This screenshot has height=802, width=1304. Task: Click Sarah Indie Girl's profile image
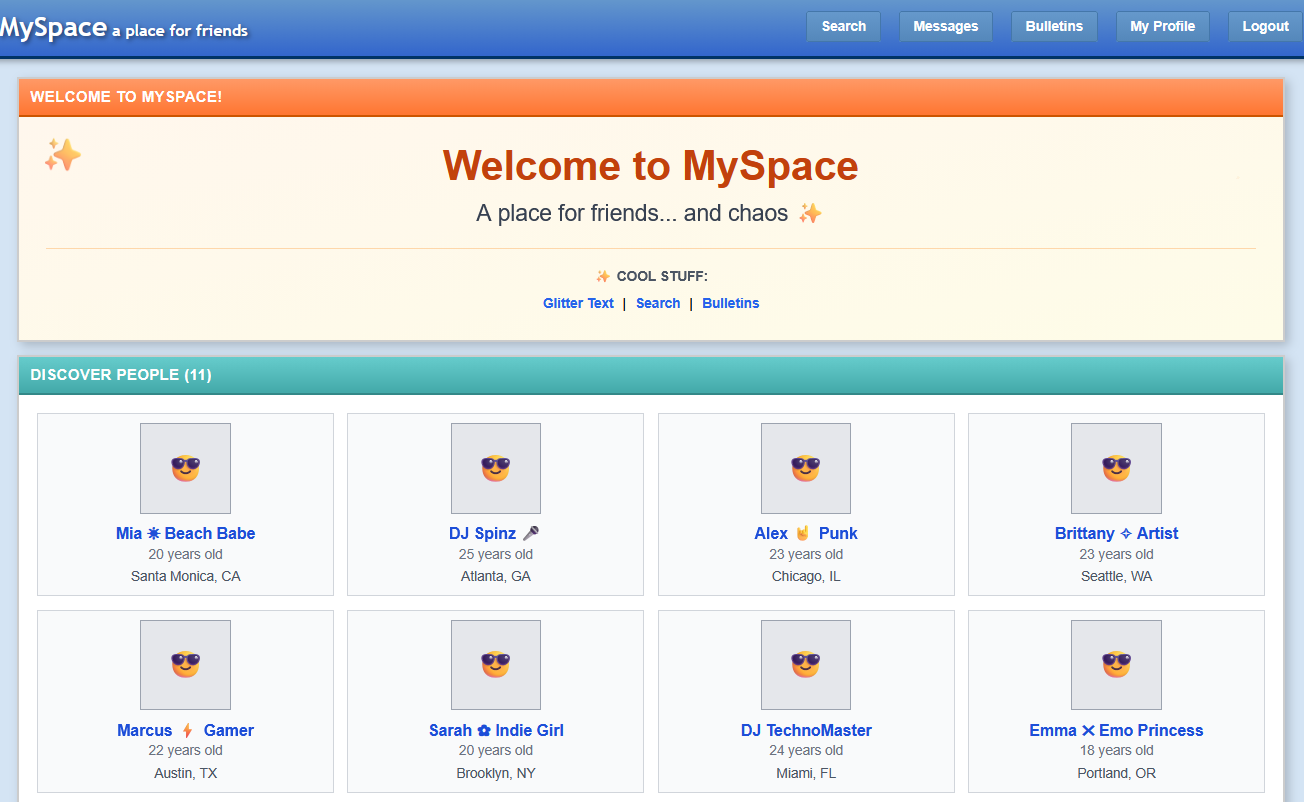(x=495, y=664)
